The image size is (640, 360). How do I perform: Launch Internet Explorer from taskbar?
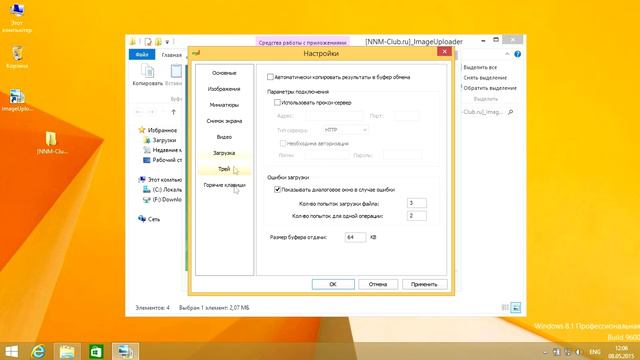39,351
